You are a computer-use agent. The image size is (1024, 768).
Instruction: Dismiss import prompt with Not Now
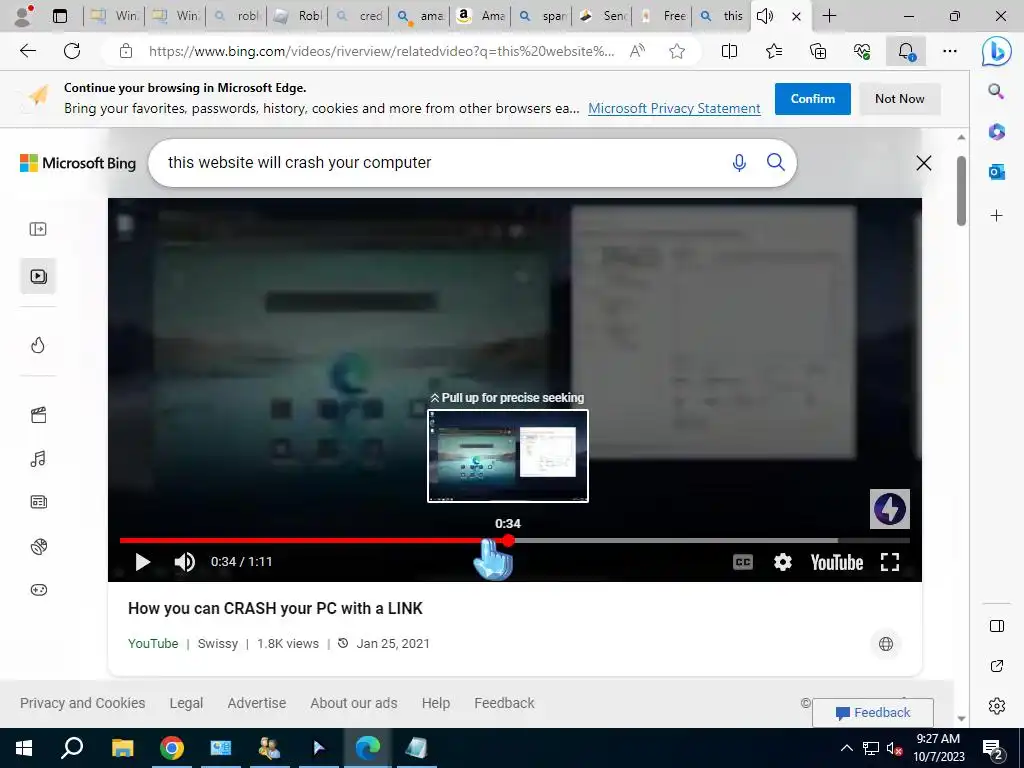pyautogui.click(x=899, y=99)
